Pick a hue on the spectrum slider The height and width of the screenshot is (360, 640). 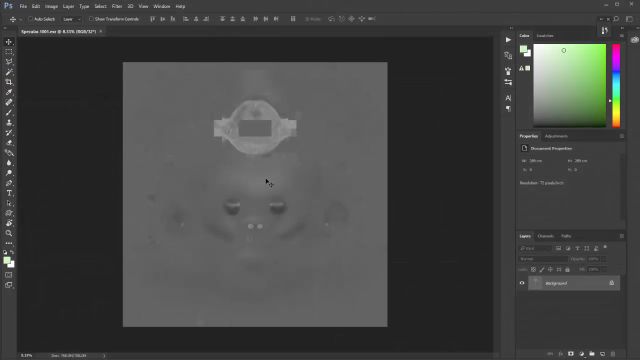pyautogui.click(x=616, y=86)
